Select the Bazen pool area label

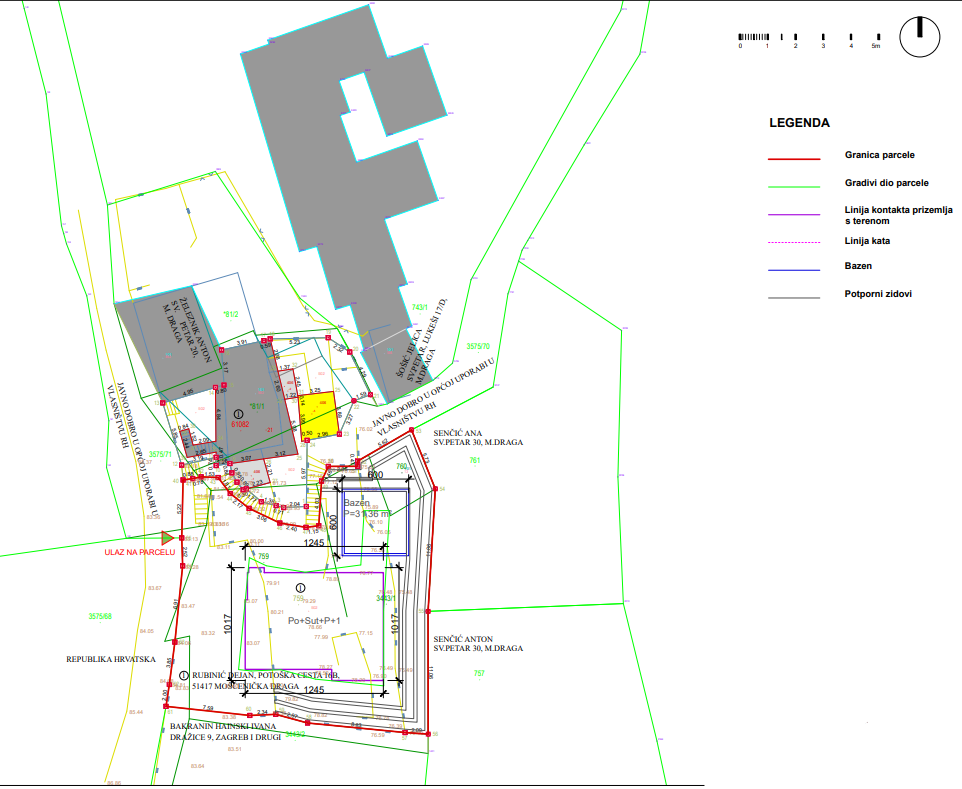(x=358, y=503)
